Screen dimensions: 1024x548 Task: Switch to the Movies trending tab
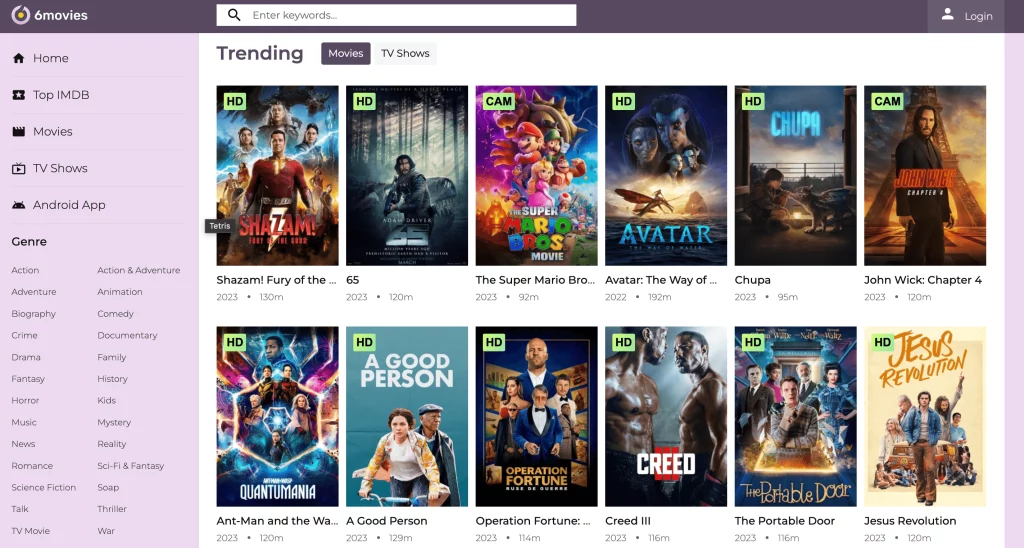(x=345, y=54)
